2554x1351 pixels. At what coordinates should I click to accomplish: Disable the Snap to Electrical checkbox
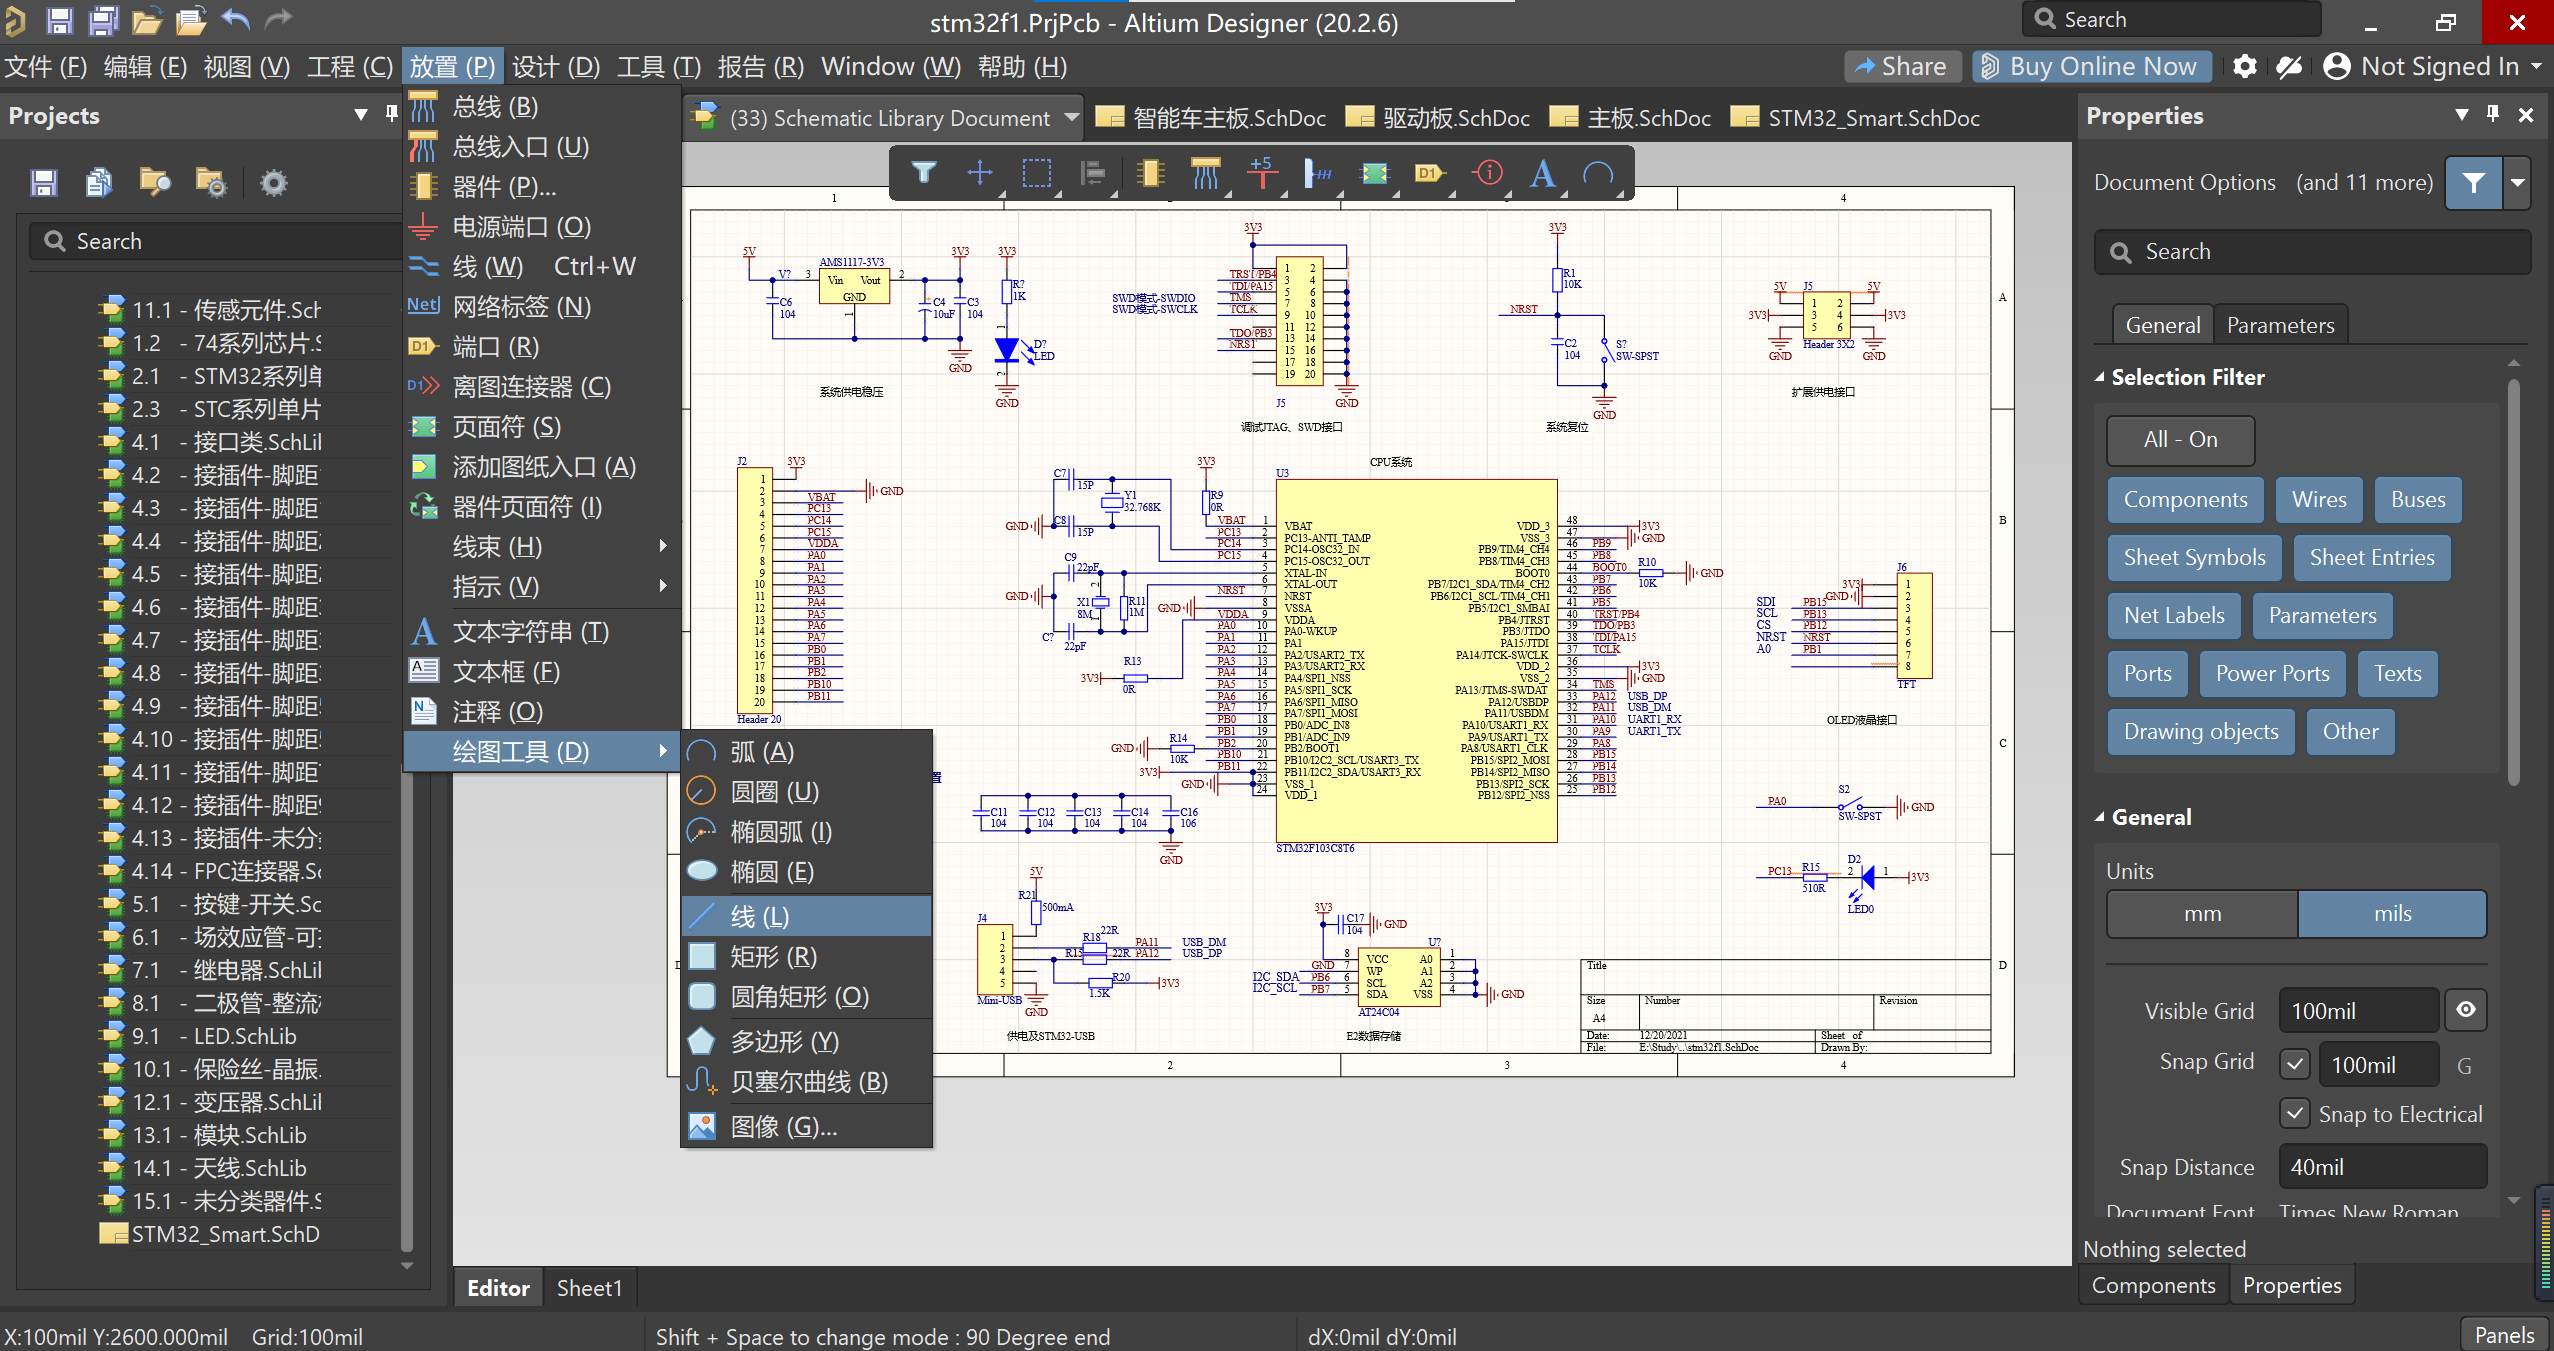pyautogui.click(x=2294, y=1113)
